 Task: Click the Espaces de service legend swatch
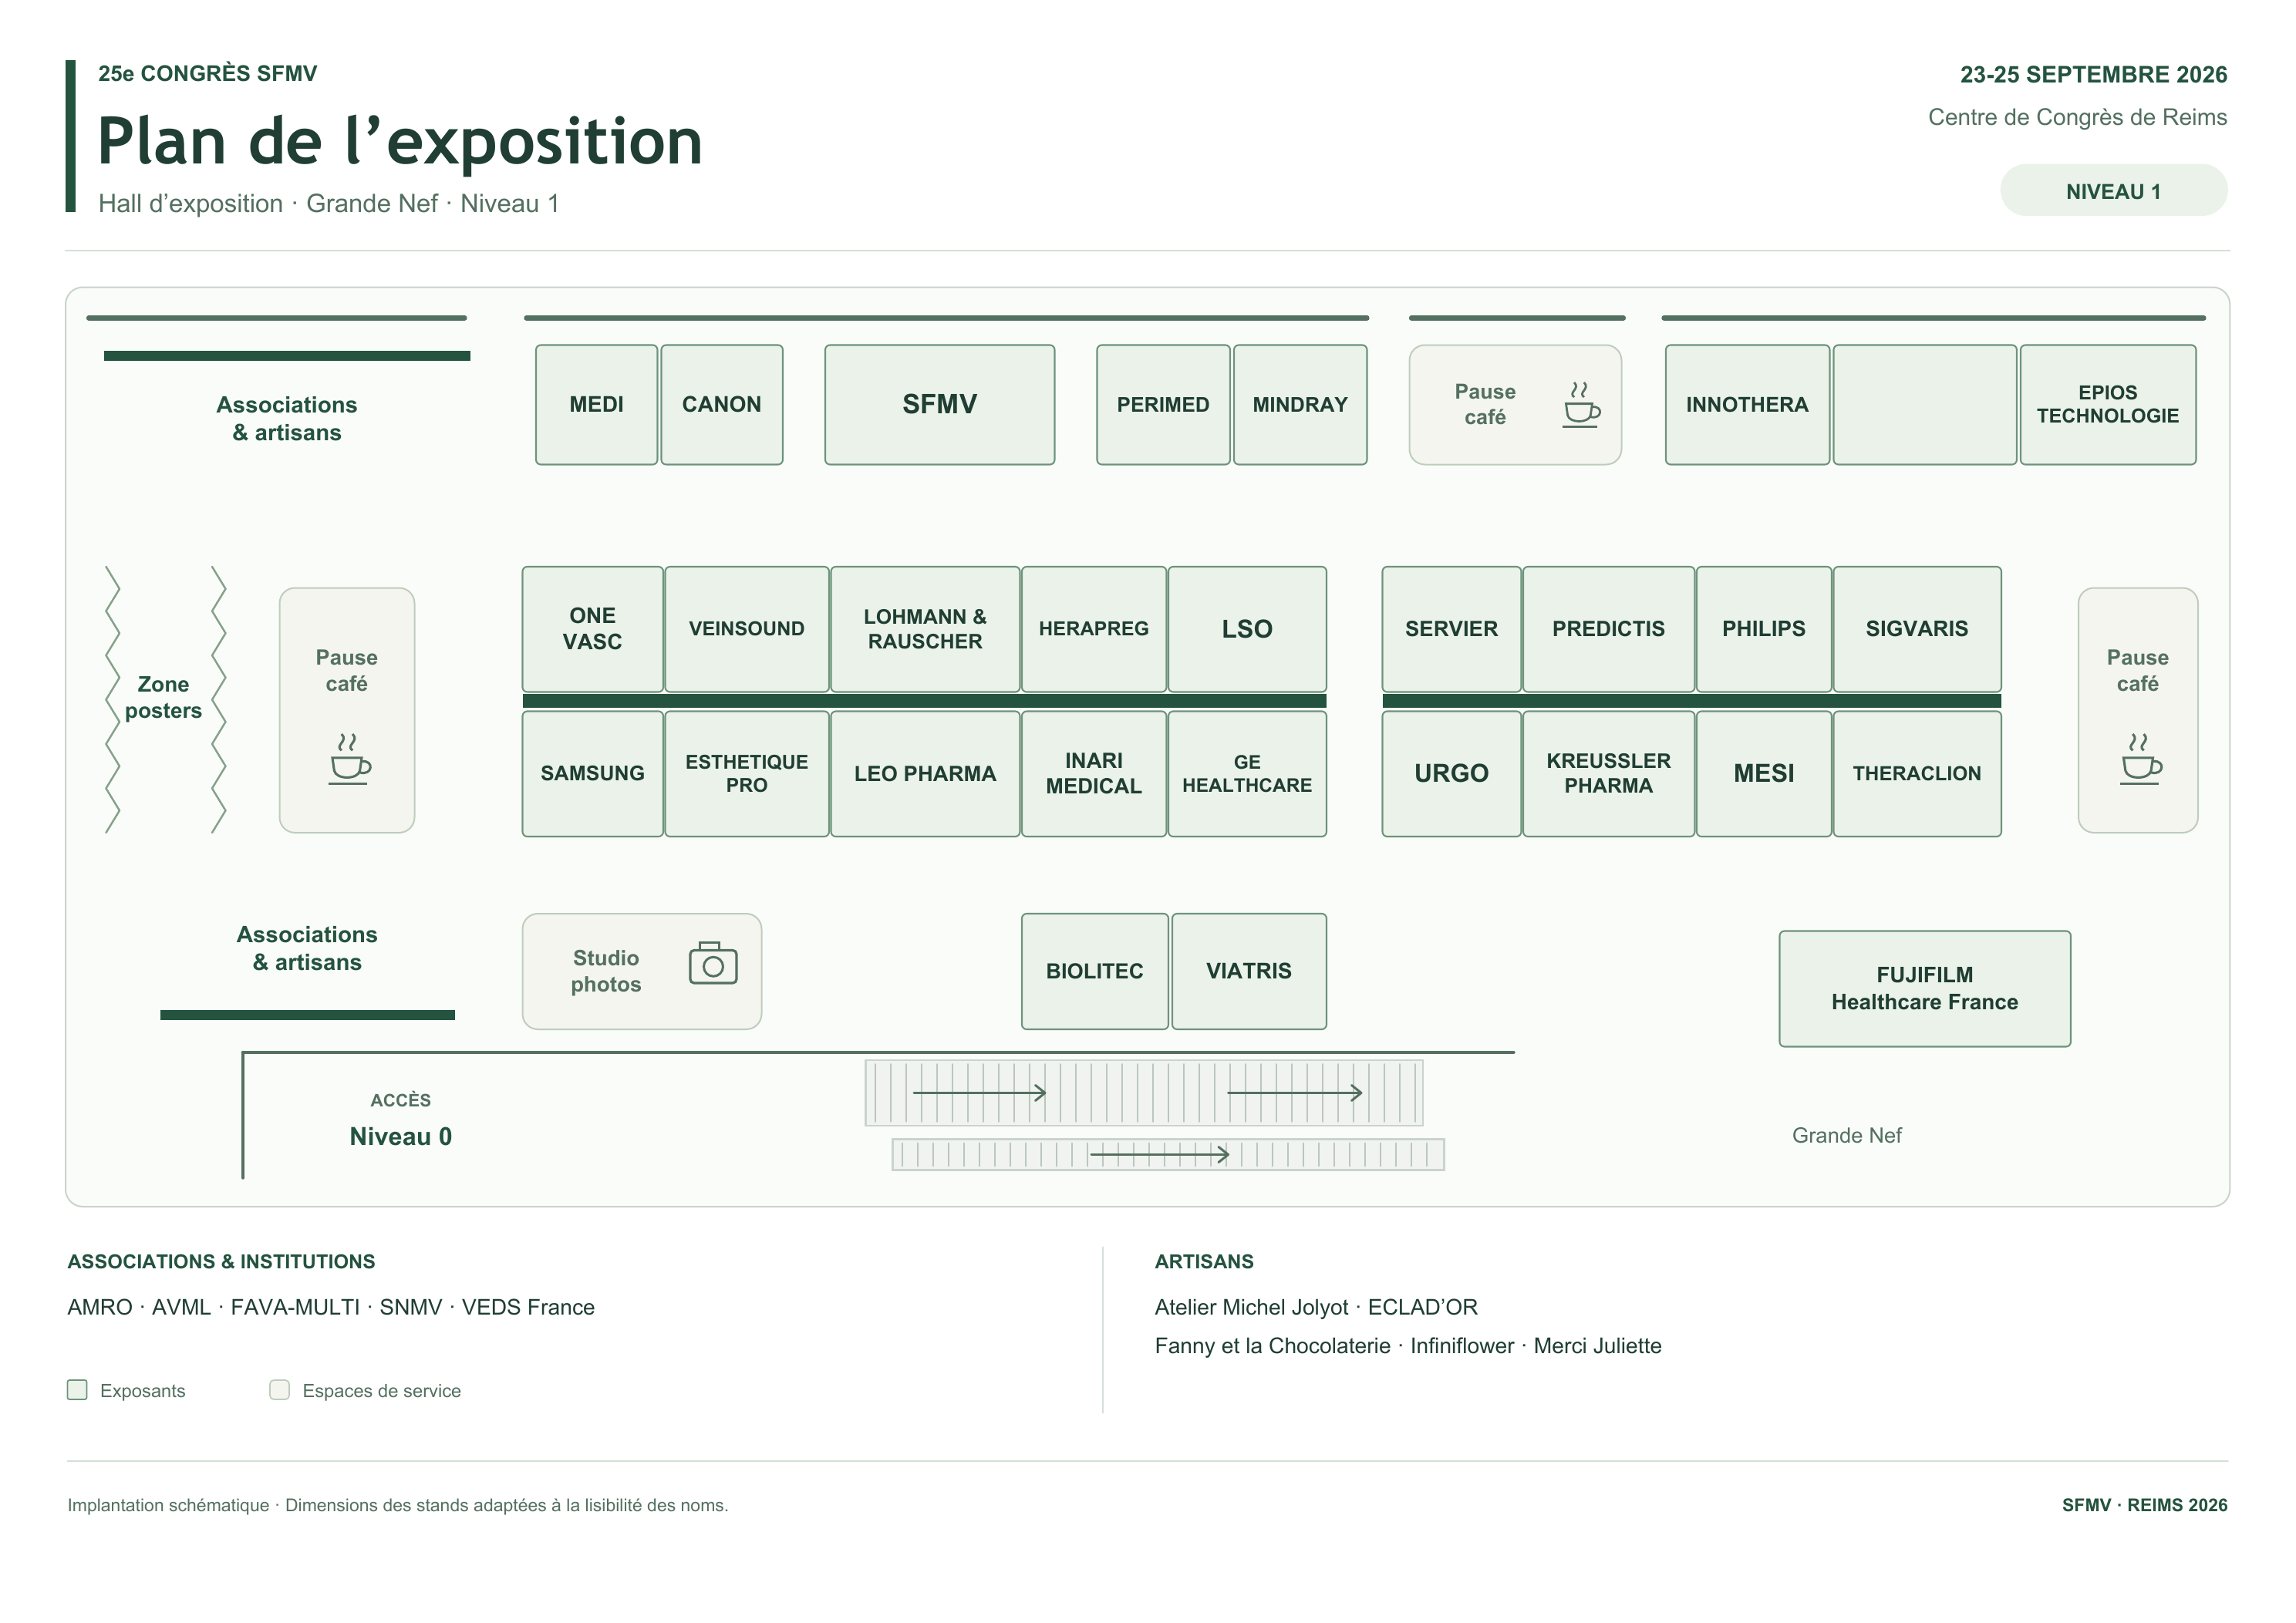(280, 1390)
